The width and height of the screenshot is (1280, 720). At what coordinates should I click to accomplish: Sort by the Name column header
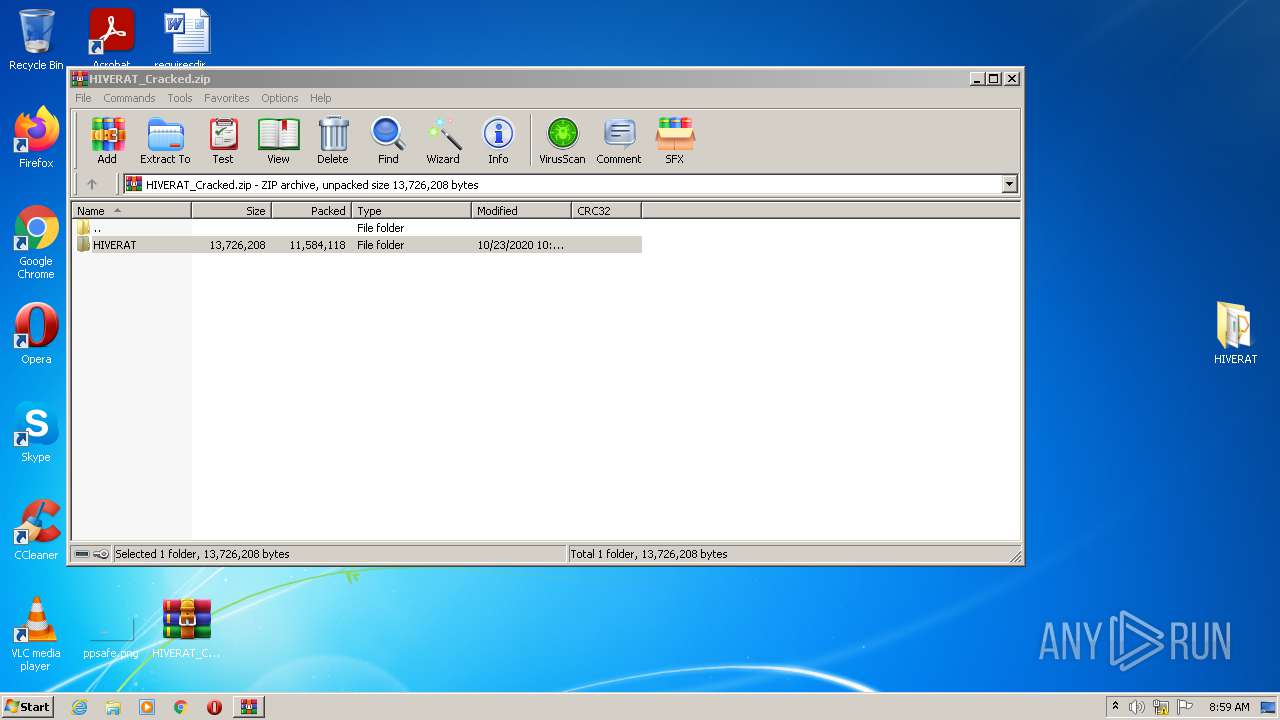[x=131, y=211]
